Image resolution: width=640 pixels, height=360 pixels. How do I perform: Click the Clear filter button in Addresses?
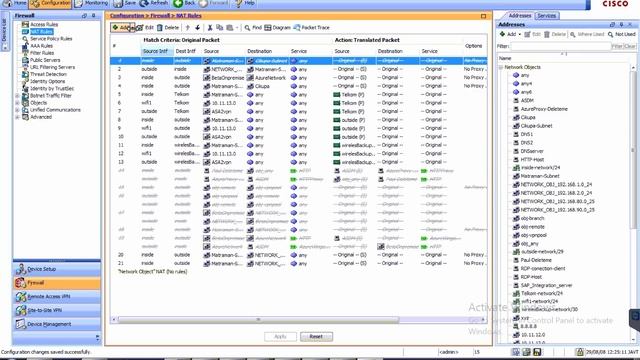630,46
